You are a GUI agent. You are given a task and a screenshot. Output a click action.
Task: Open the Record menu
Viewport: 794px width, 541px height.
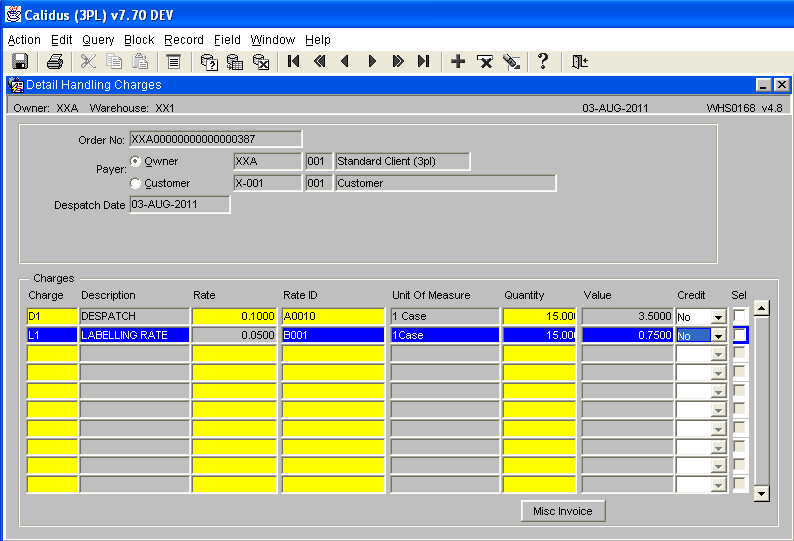184,40
